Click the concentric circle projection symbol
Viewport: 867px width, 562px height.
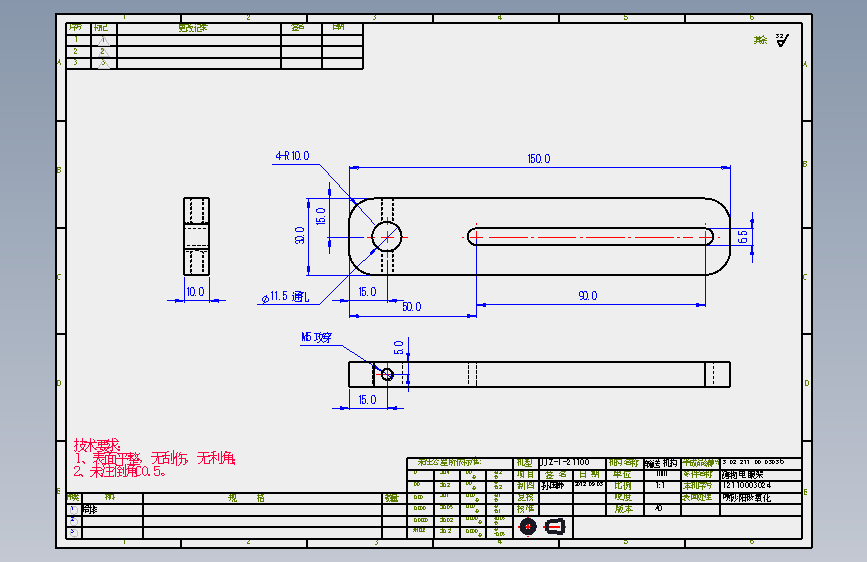tap(527, 527)
